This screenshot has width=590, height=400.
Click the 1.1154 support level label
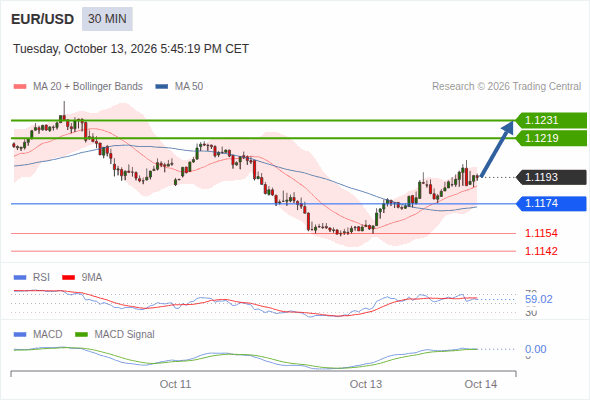541,233
